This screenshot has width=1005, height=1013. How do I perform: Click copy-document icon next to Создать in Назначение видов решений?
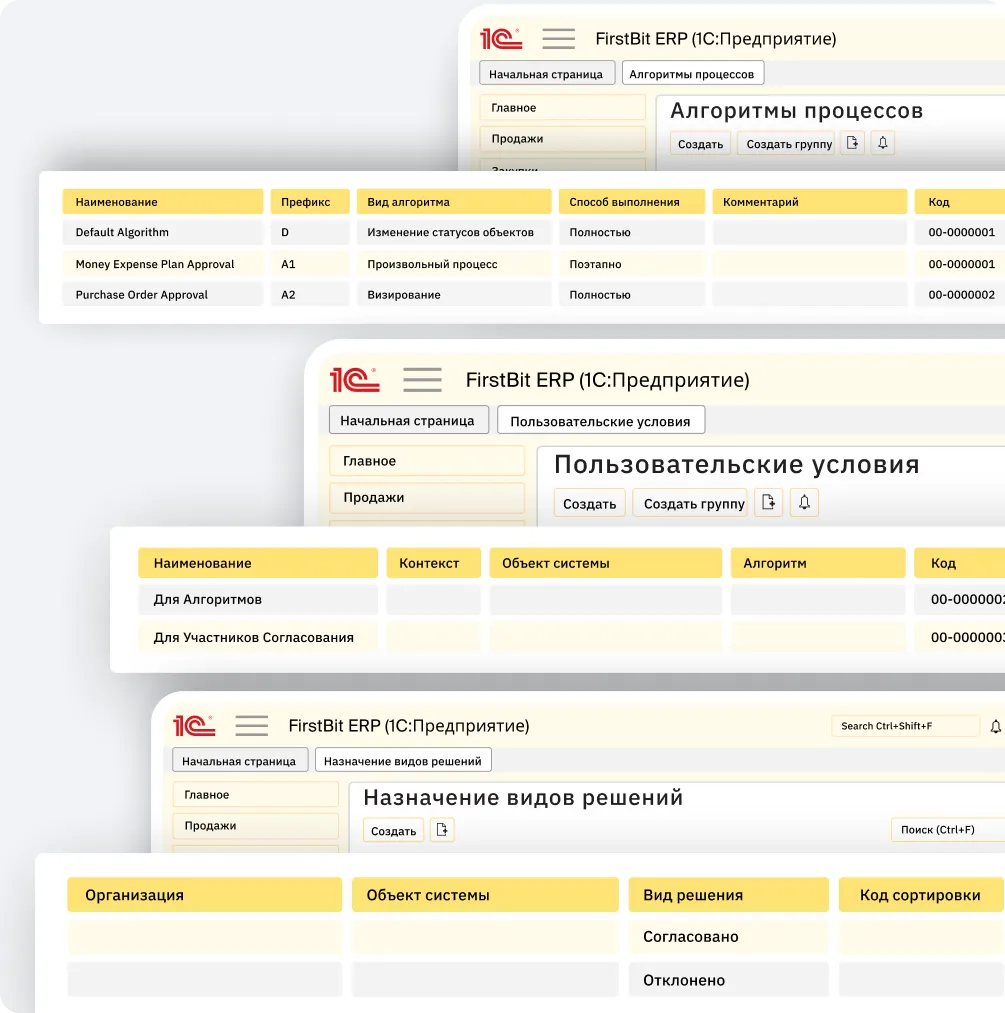point(442,830)
